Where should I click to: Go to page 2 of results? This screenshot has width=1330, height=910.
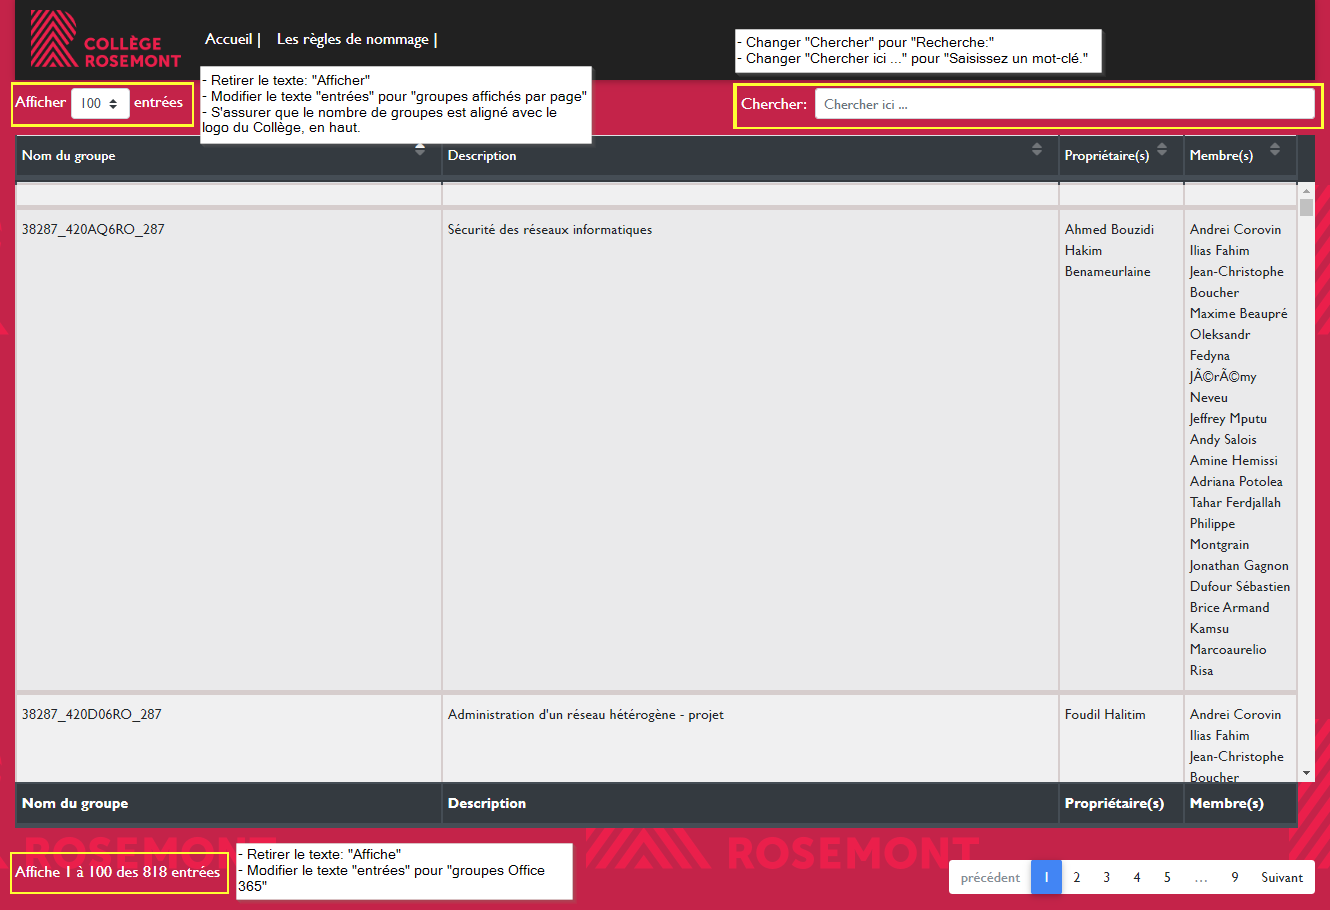tap(1076, 877)
